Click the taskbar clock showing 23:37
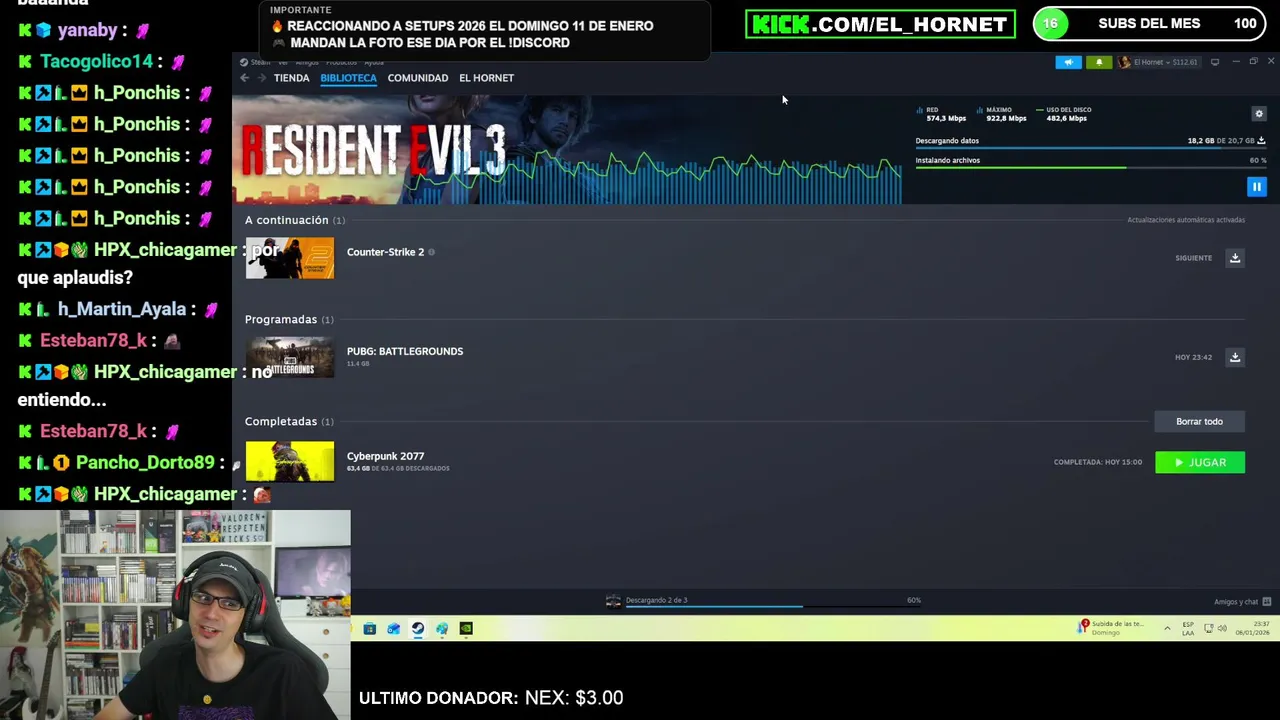Viewport: 1280px width, 720px height. coord(1252,628)
